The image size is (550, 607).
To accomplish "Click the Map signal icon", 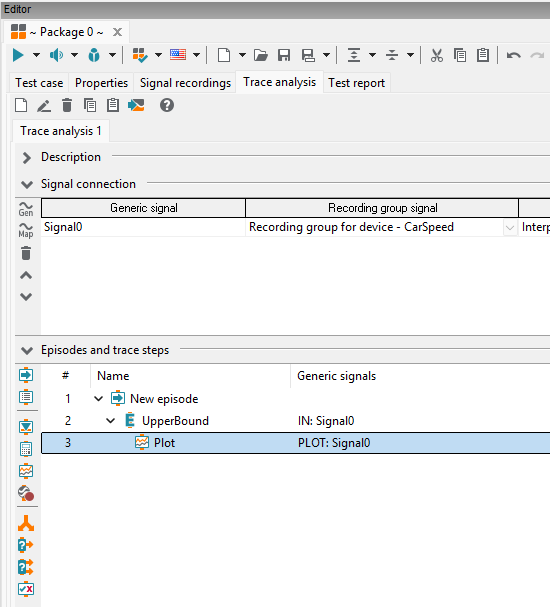I will [26, 231].
